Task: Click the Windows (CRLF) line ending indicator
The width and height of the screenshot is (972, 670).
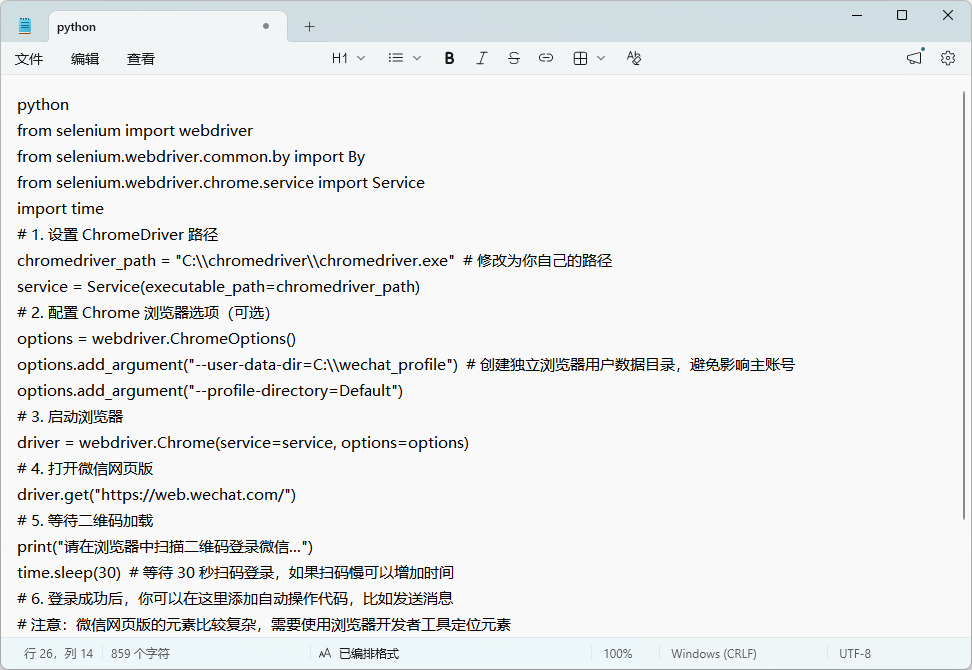Action: (x=714, y=653)
